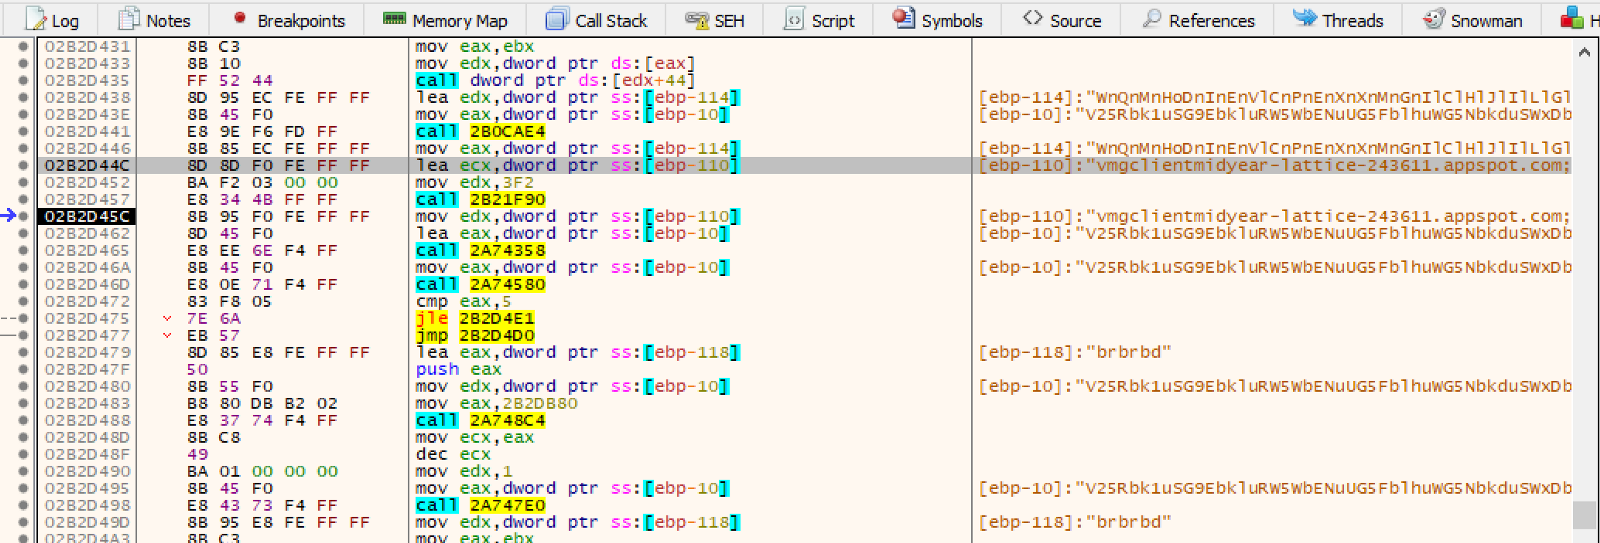The height and width of the screenshot is (543, 1600).
Task: Click the jump arrow beside bytes EB 57
Action: 167,336
